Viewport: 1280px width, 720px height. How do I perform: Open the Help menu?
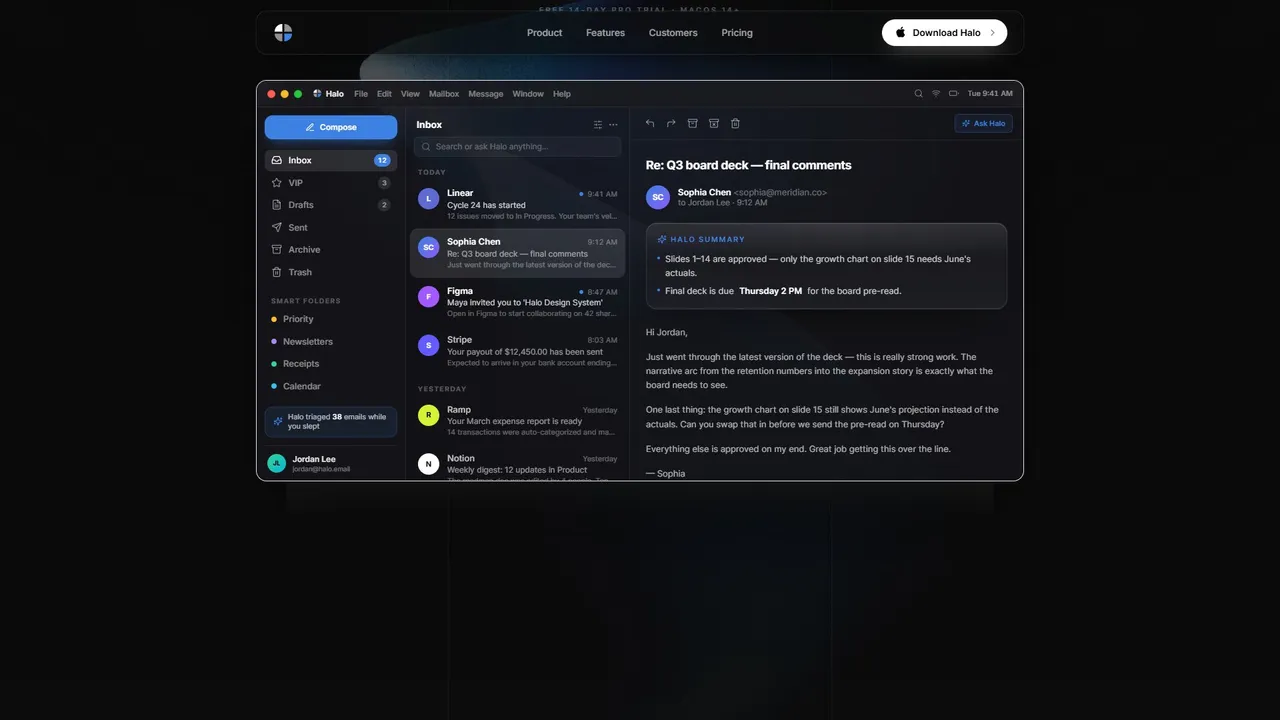(562, 94)
